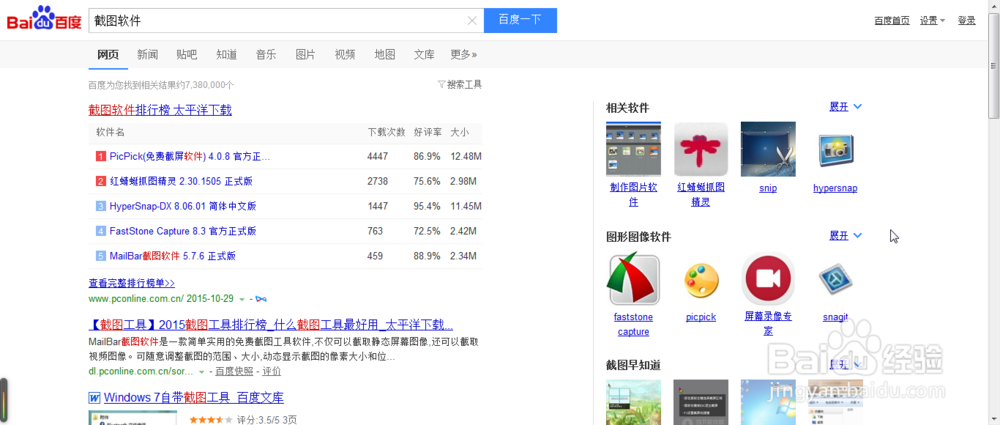Click 百度快照 link
Viewport: 1000px width, 425px height.
(234, 371)
